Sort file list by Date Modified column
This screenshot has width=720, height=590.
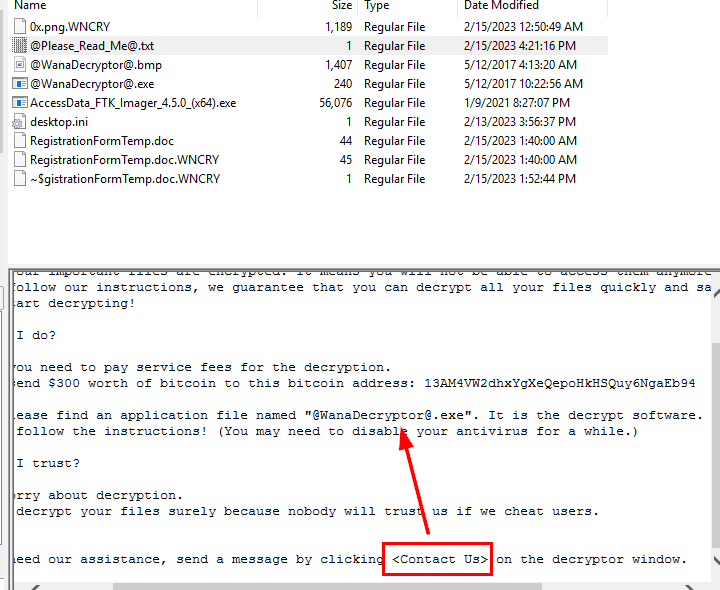[x=501, y=6]
